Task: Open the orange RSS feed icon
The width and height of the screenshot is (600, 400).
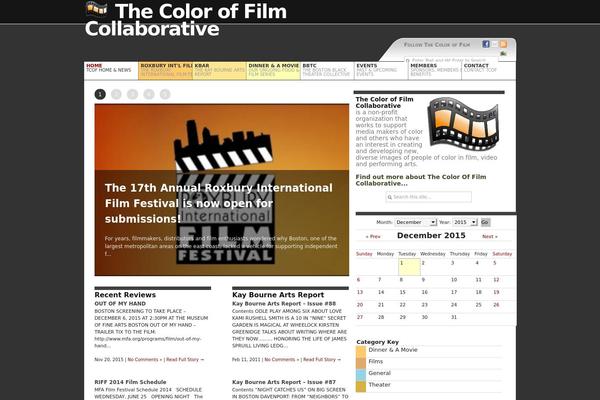Action: pos(503,44)
